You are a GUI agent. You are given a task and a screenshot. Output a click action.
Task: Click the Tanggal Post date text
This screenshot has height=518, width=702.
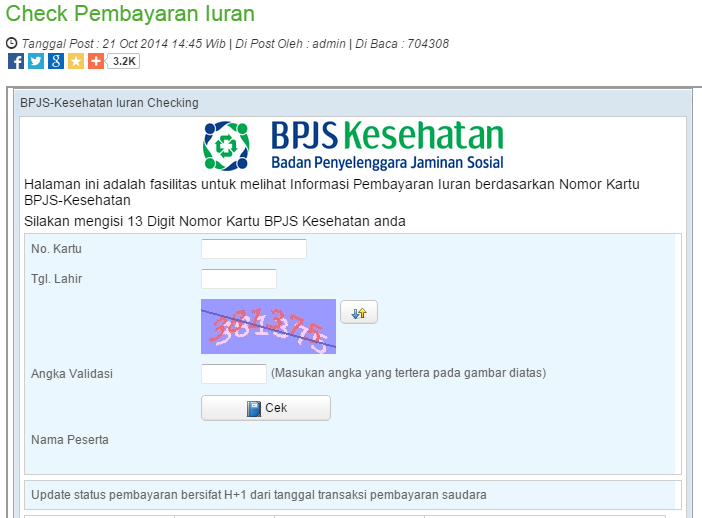click(x=124, y=43)
